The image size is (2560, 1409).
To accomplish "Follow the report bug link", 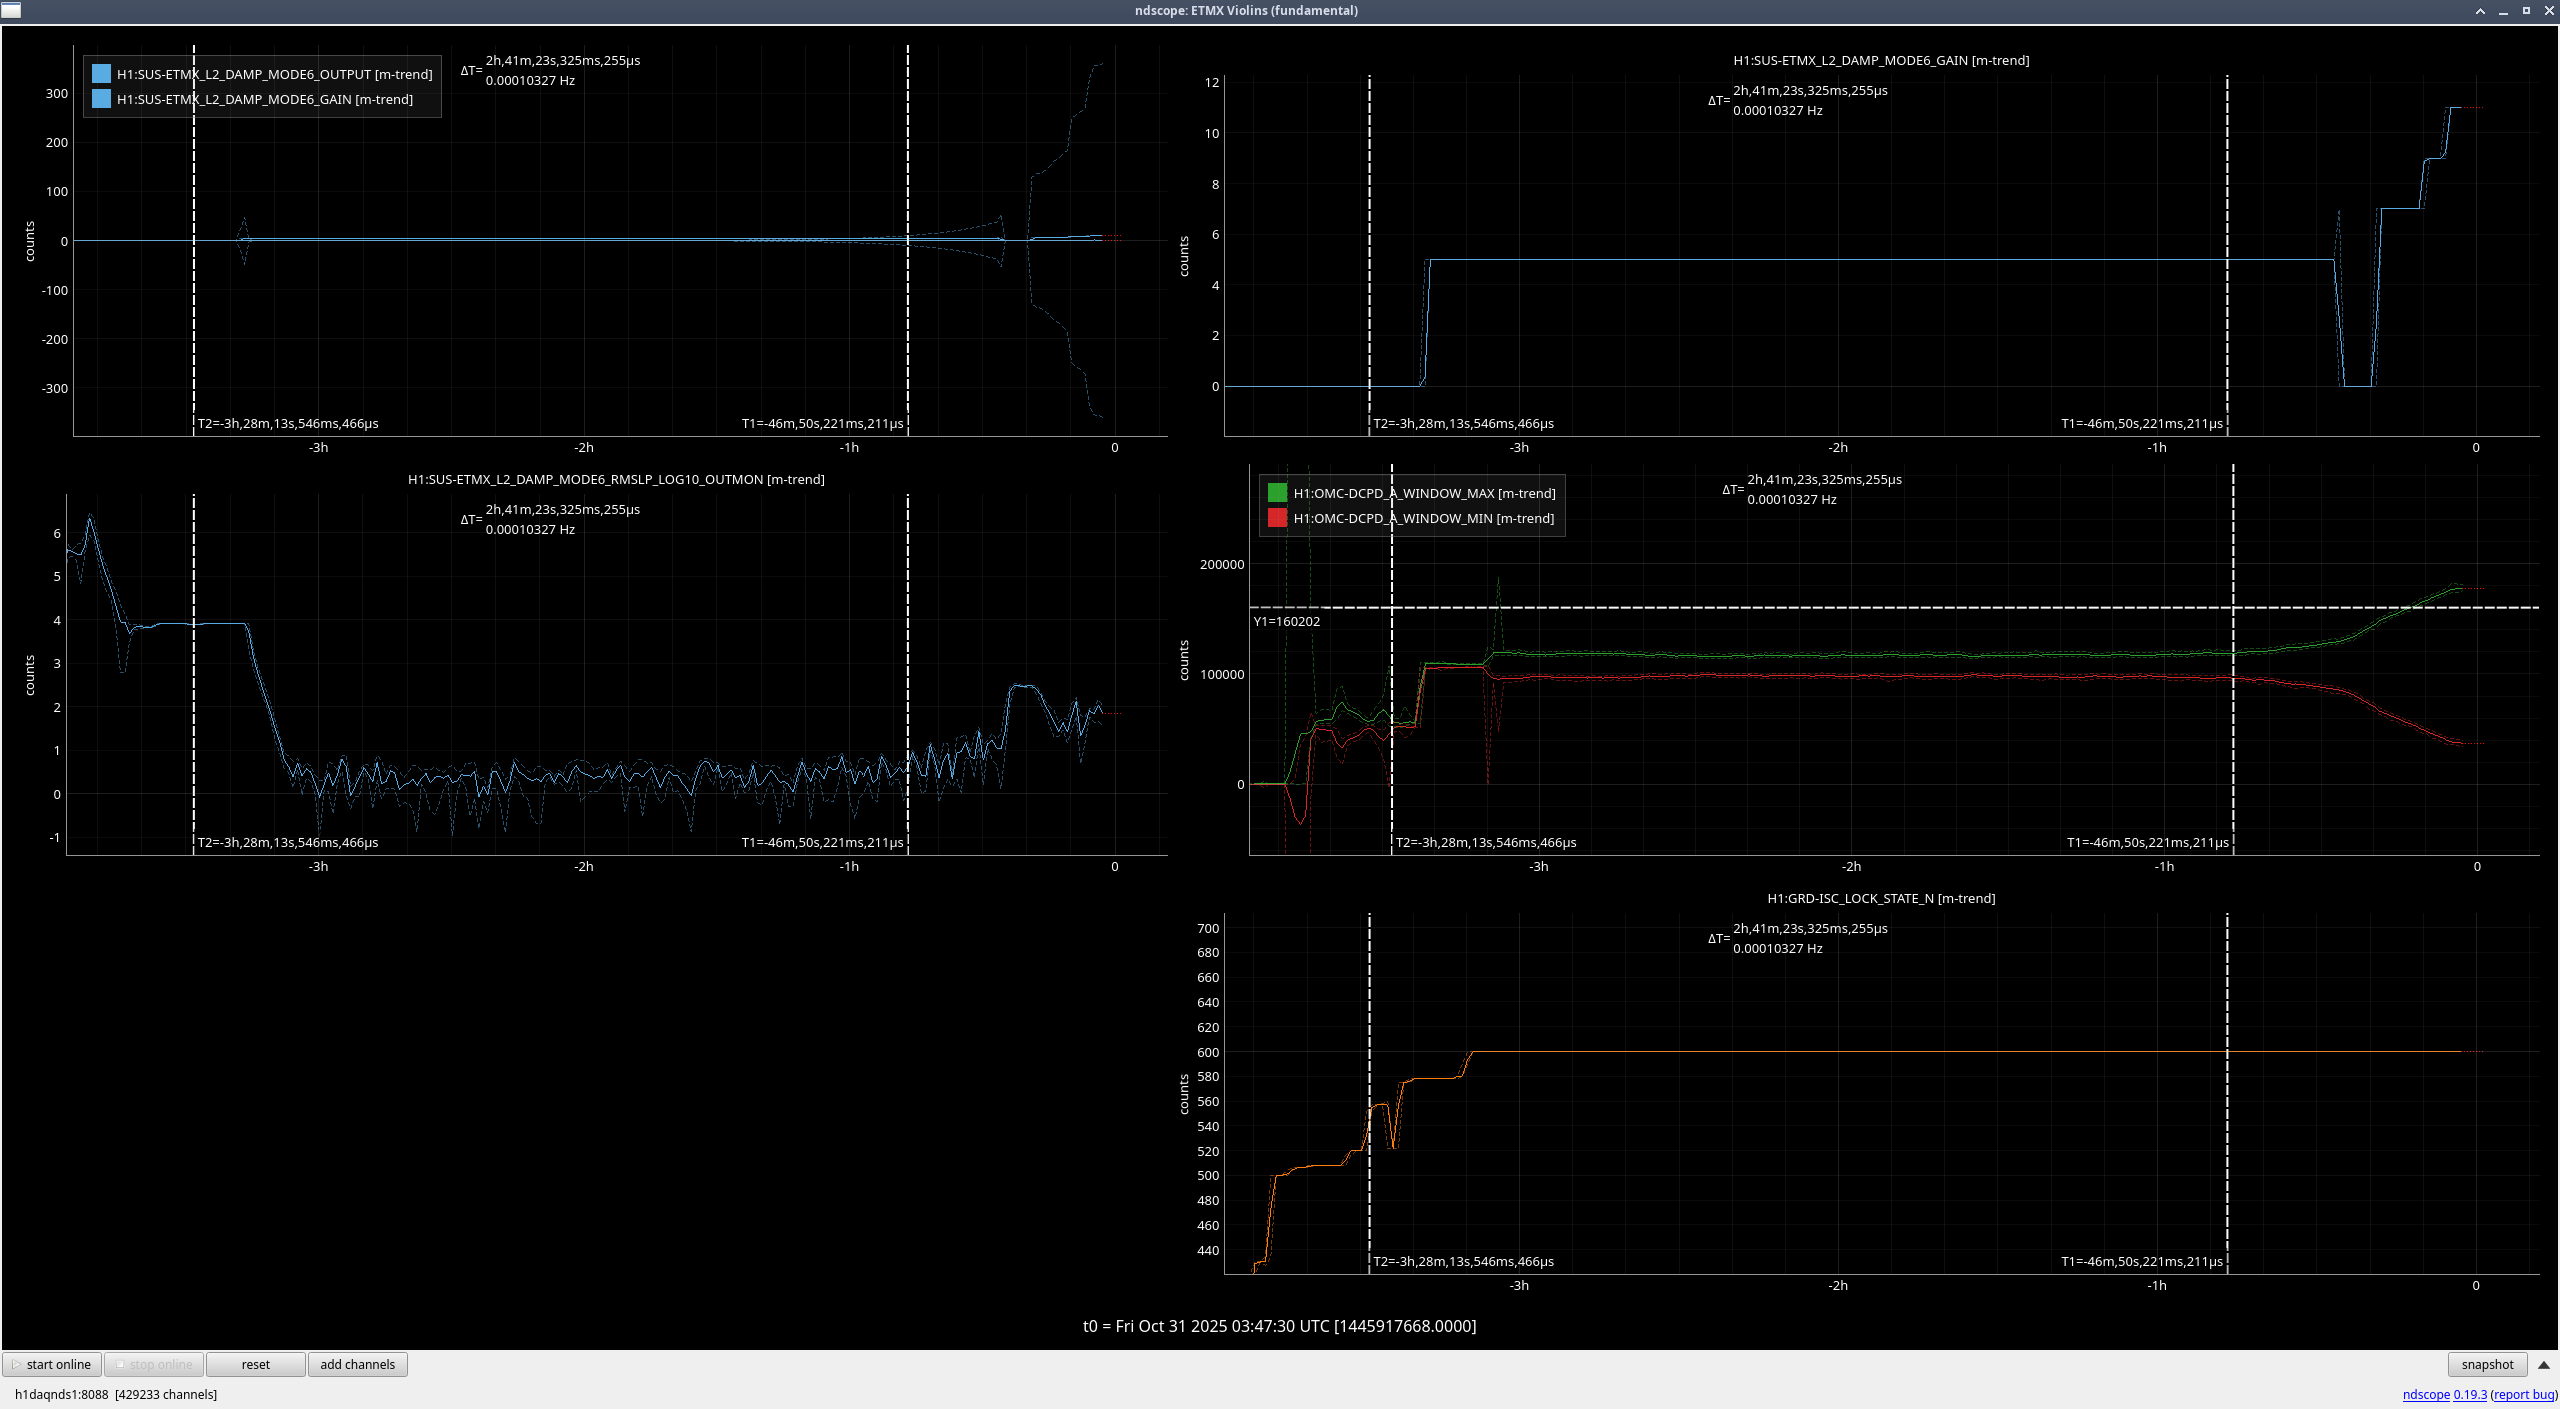I will coord(2523,1394).
